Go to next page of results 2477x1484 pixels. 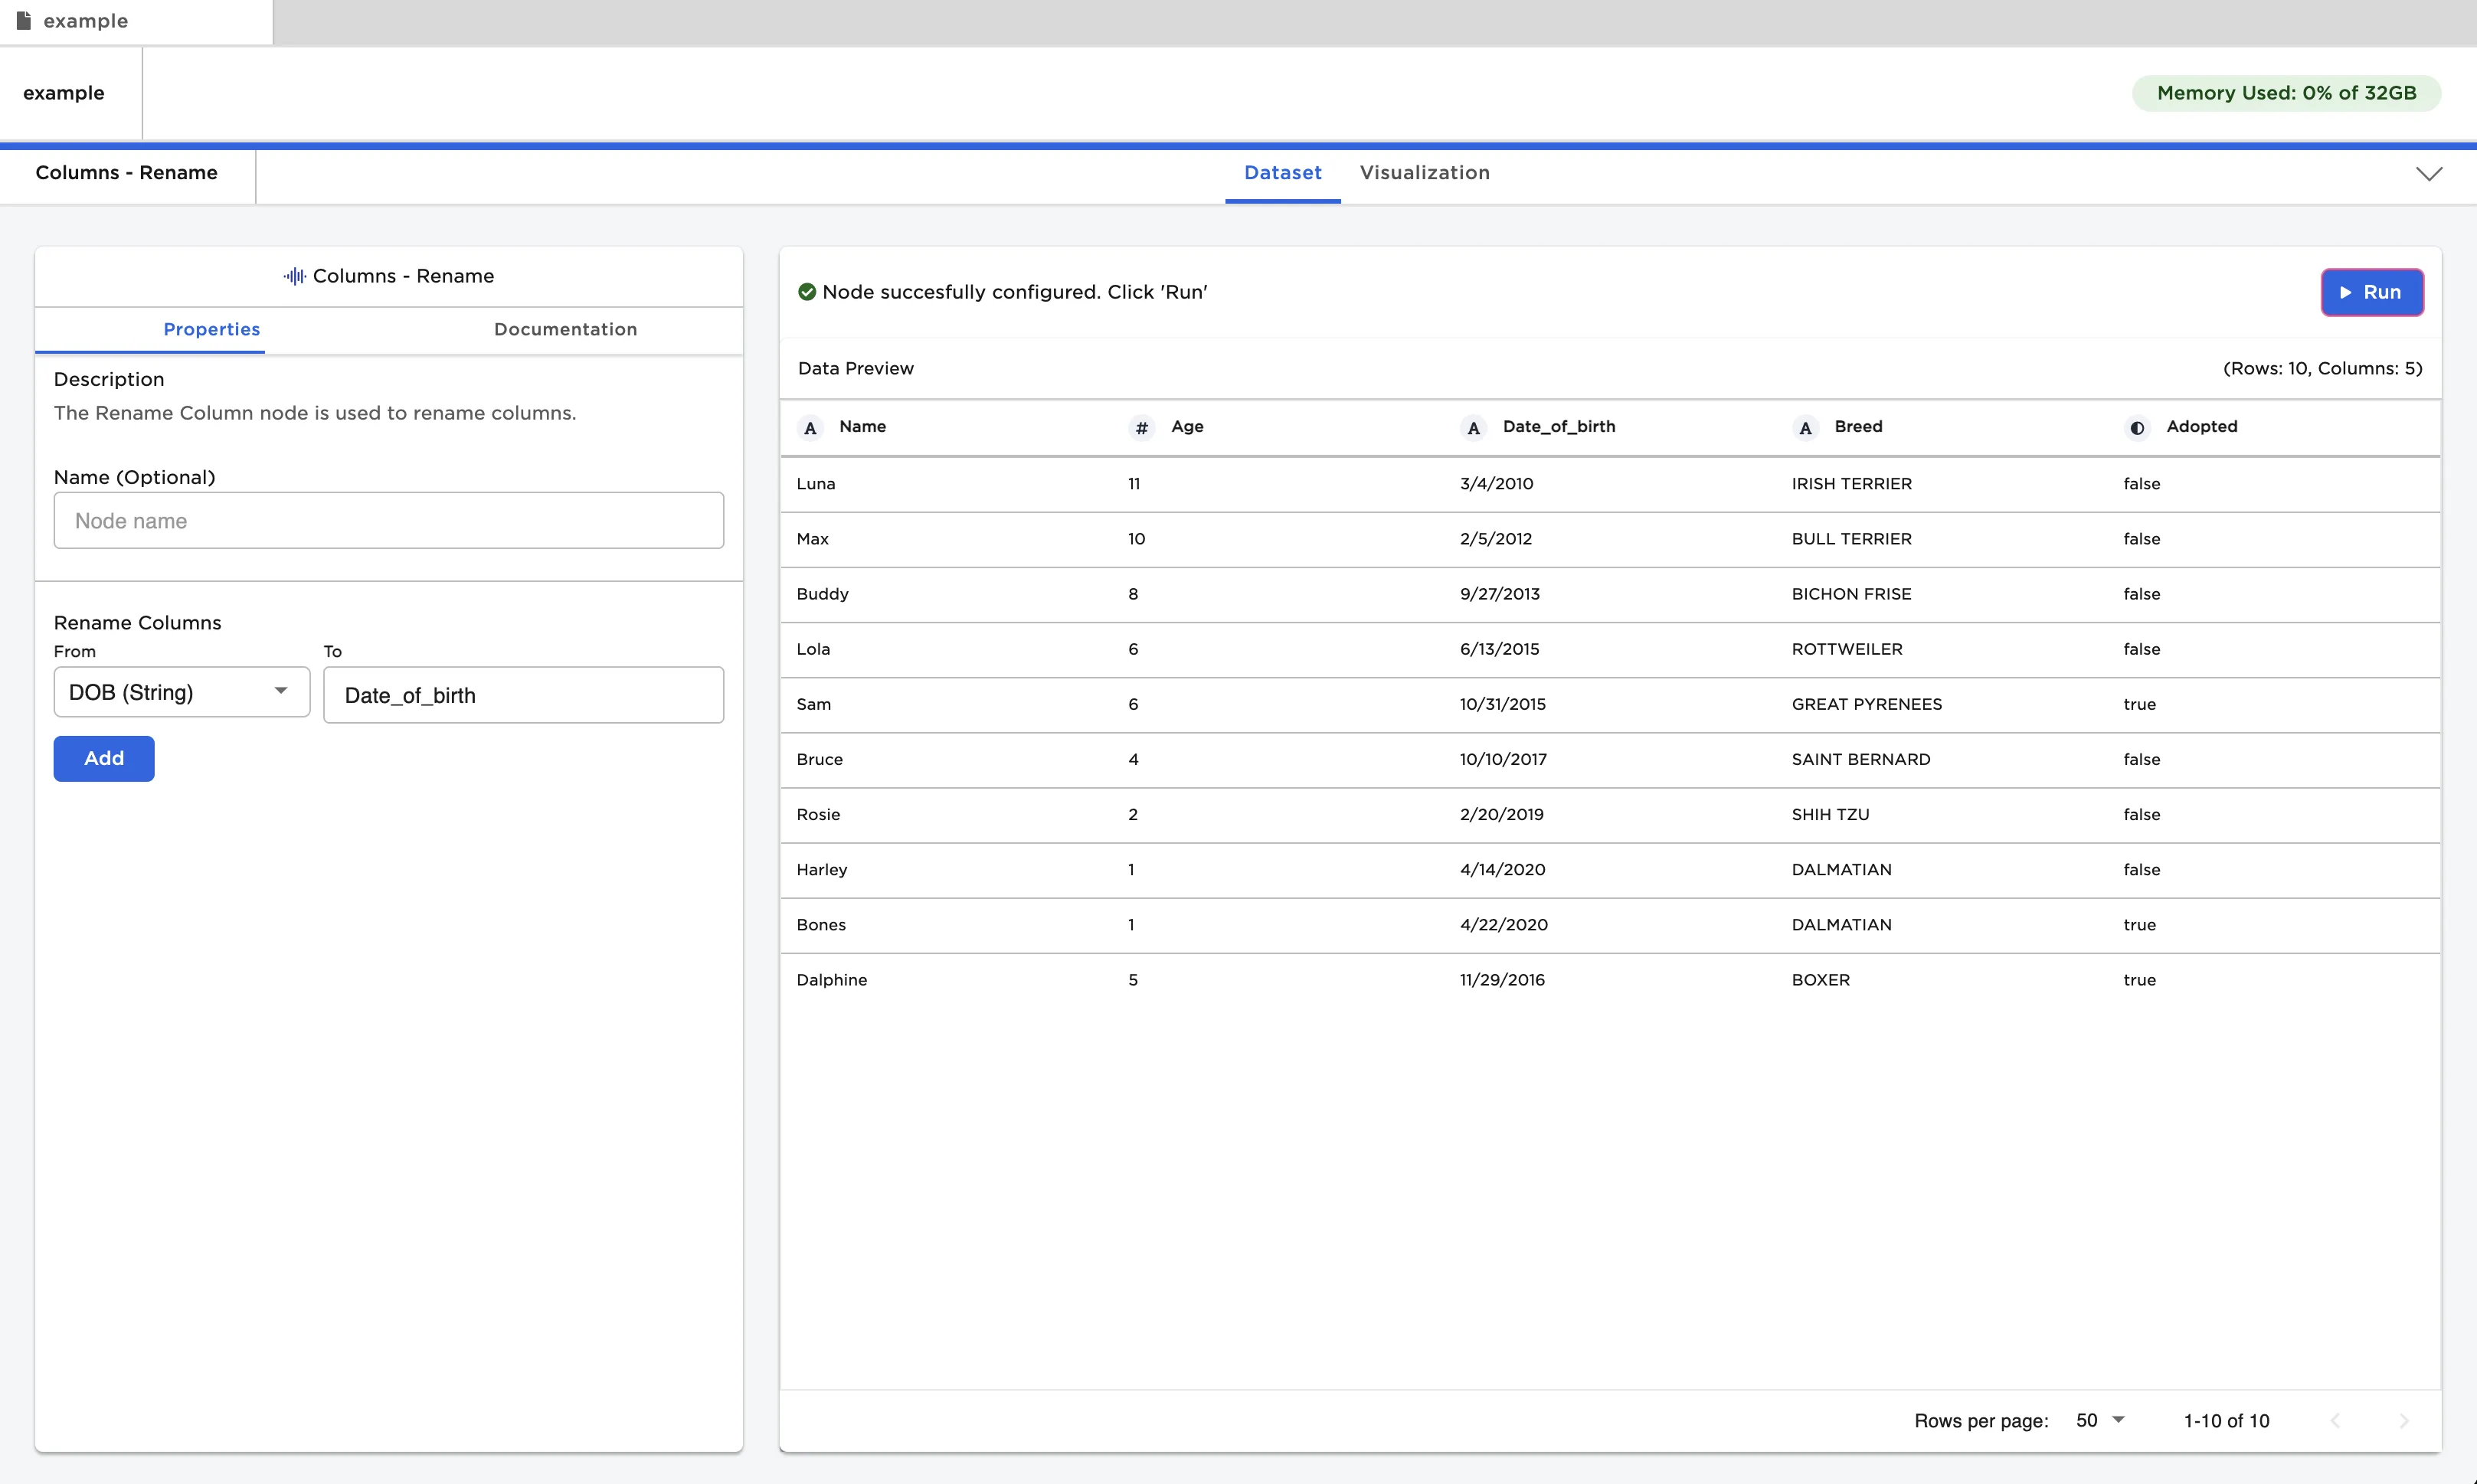2404,1421
